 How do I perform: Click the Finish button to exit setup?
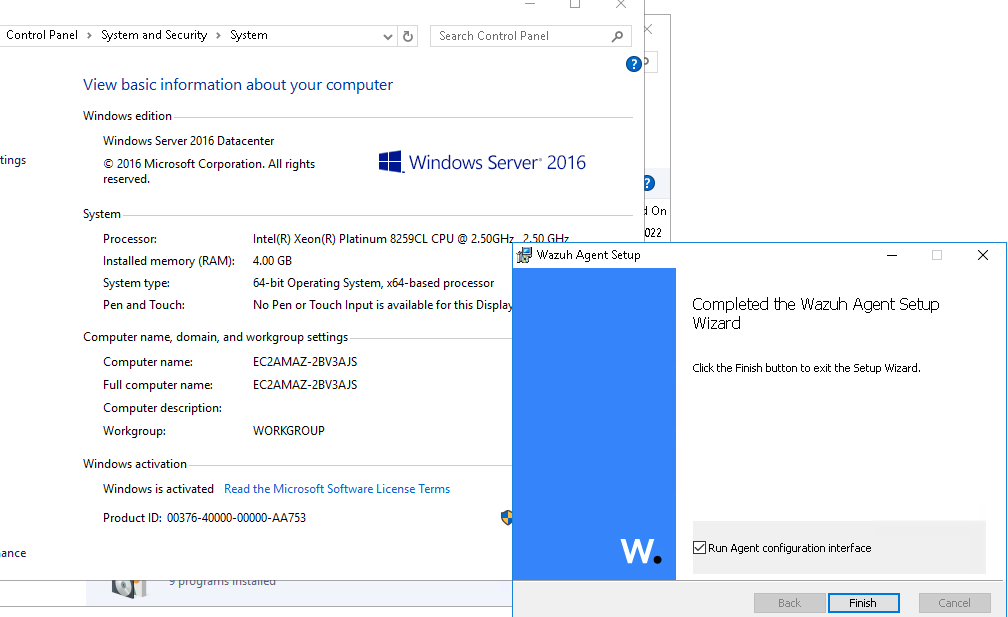pos(863,602)
